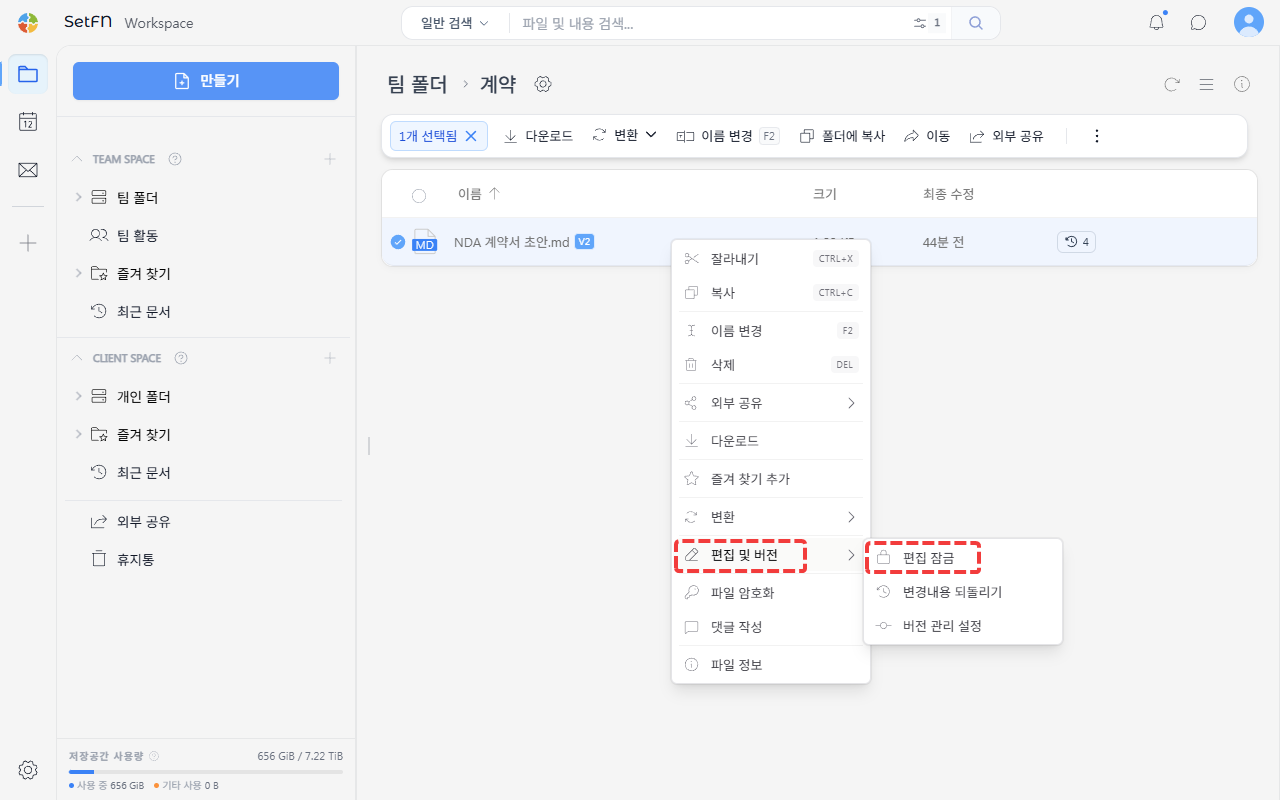Click the MD file type icon
Screen dimensions: 1280x800
pyautogui.click(x=425, y=241)
